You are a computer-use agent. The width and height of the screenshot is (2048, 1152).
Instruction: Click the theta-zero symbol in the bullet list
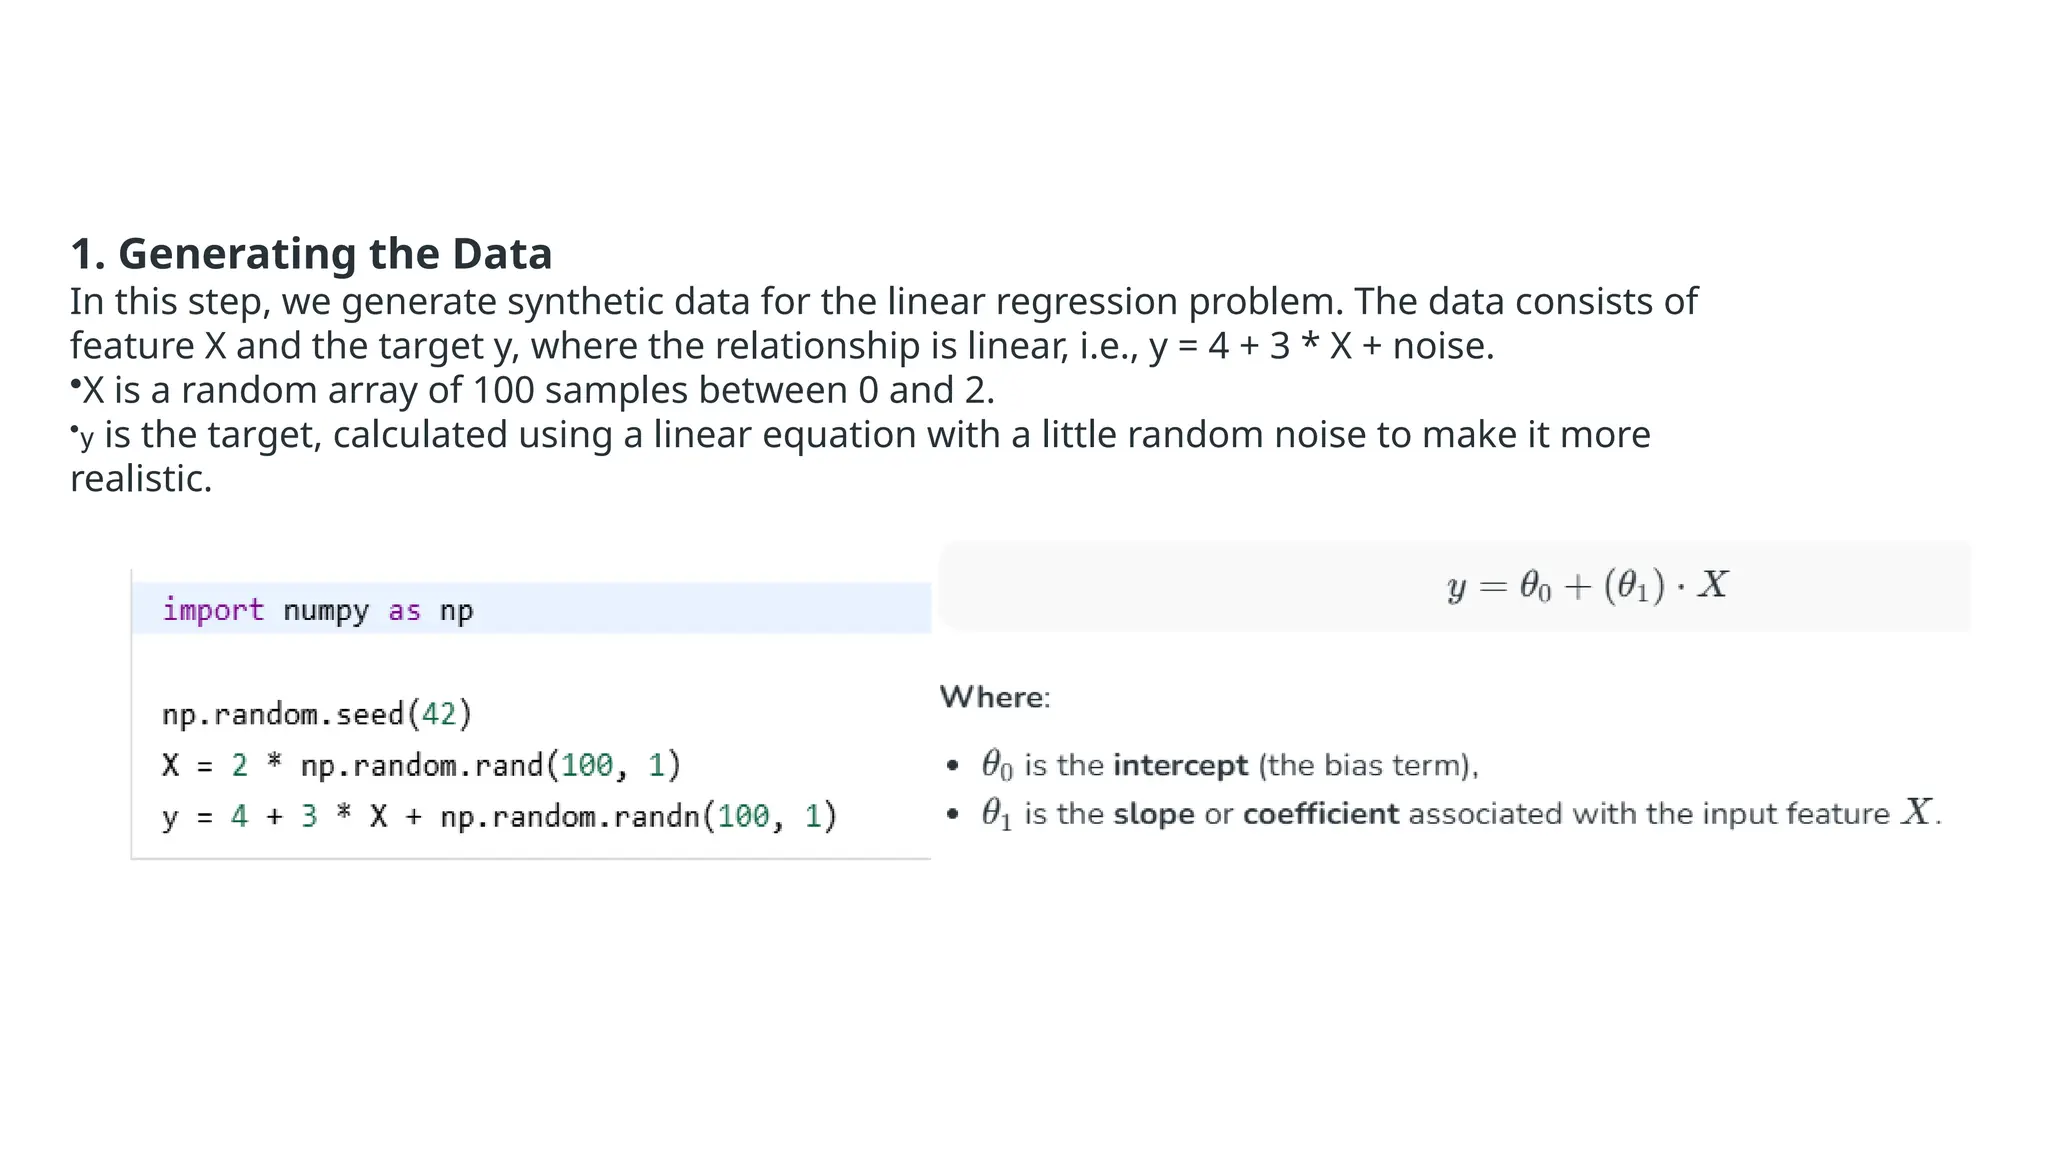point(996,765)
